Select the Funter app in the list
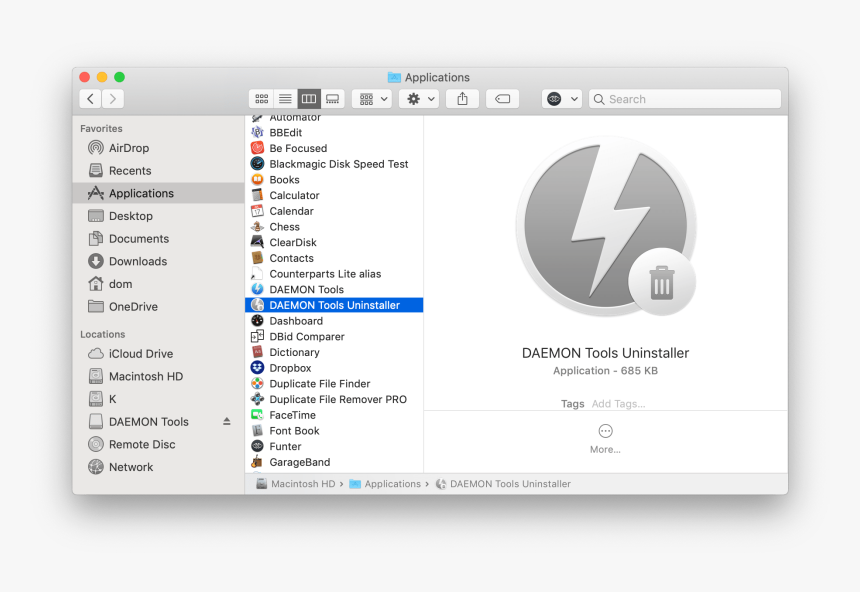 [x=334, y=447]
